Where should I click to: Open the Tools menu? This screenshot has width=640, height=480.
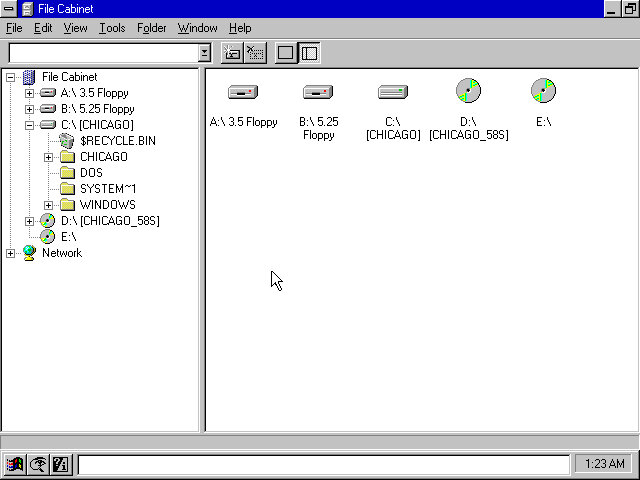coord(112,28)
